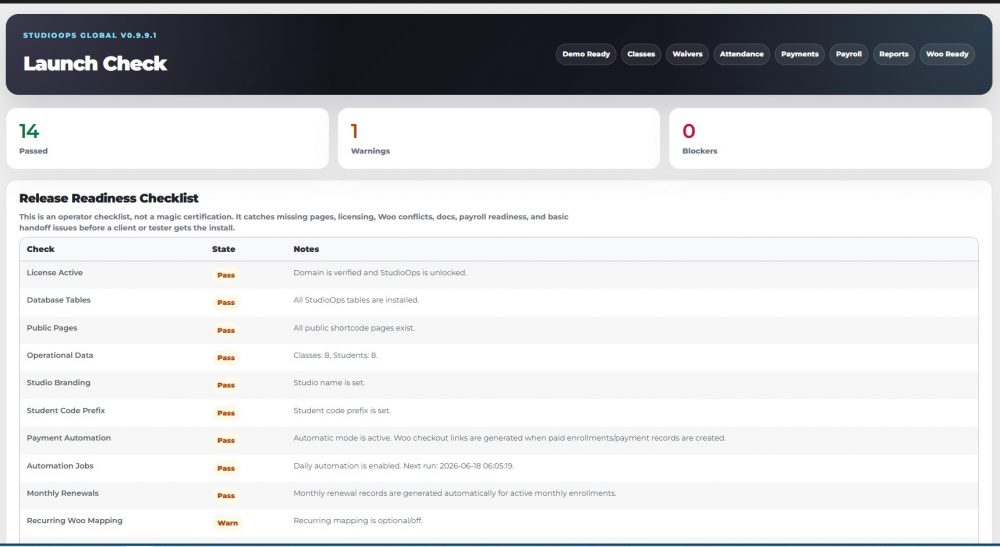Select the Student Code Prefix row label
The width and height of the screenshot is (1000, 547).
click(66, 411)
